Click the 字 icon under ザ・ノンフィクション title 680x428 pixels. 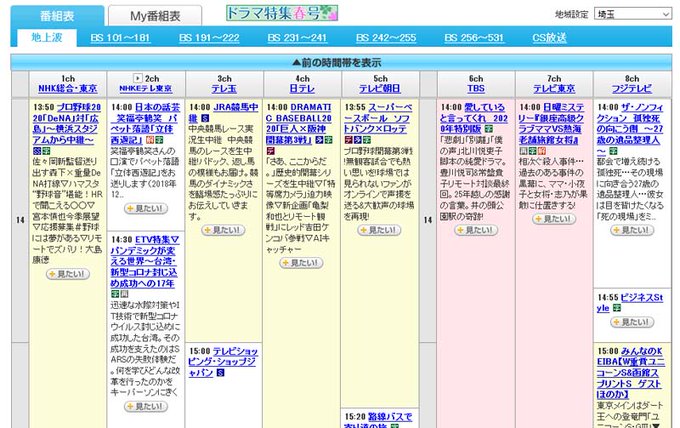pos(613,151)
